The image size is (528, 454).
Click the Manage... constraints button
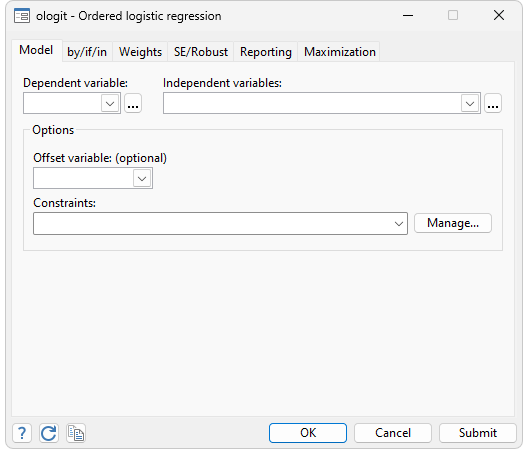(x=453, y=223)
